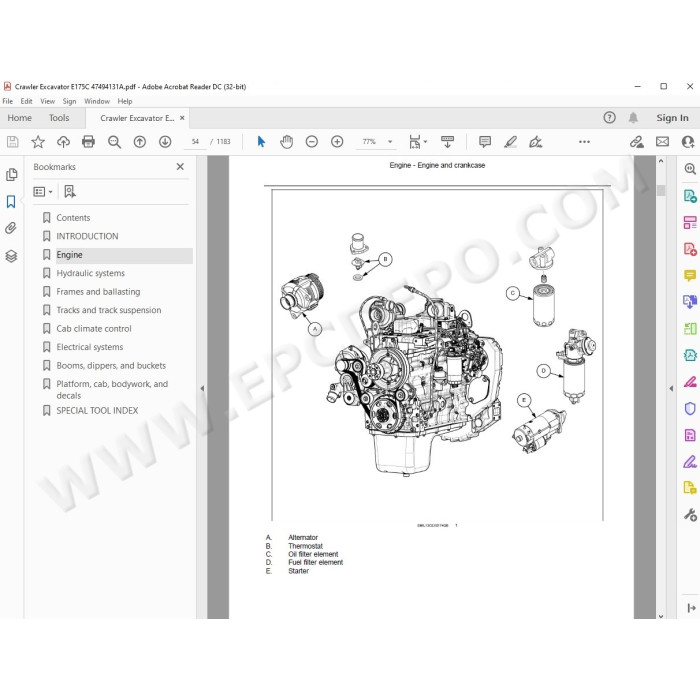Image resolution: width=700 pixels, height=700 pixels.
Task: Open the Help question mark icon
Action: [x=609, y=118]
